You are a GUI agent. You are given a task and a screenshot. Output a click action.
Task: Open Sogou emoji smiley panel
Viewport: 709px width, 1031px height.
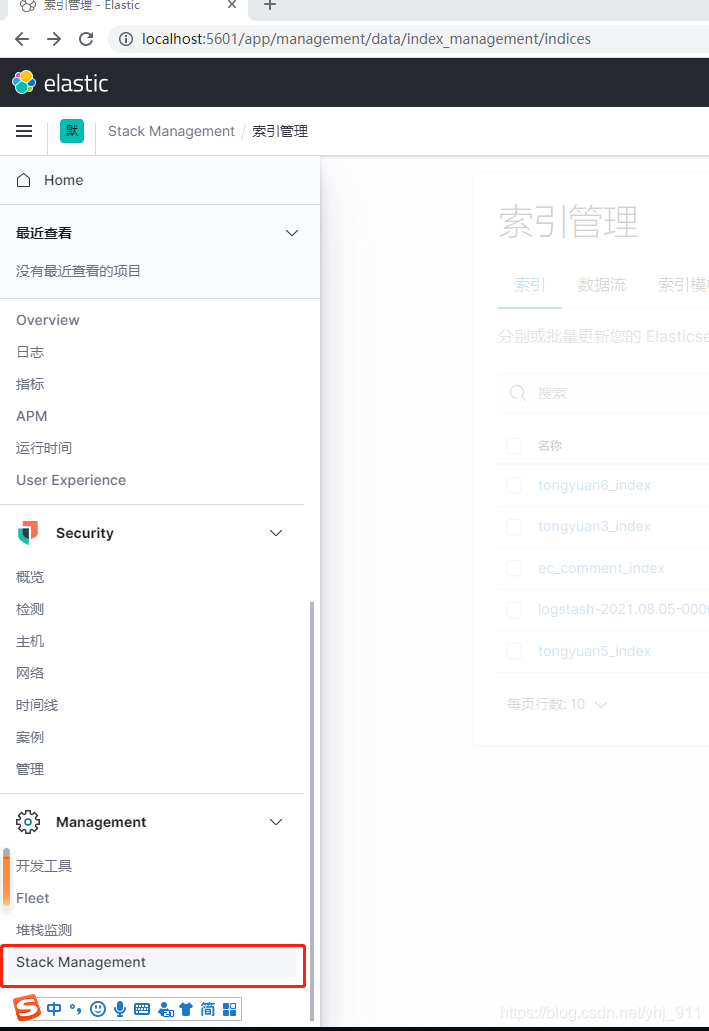98,1009
